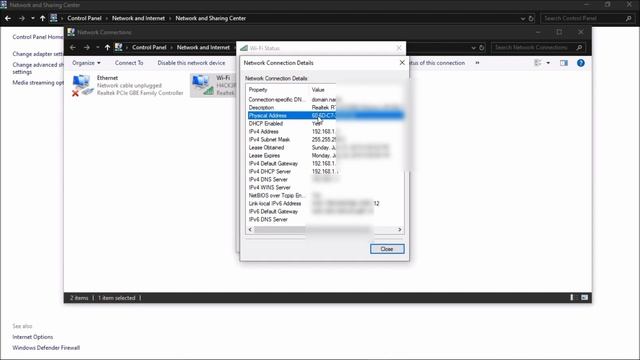Open Windows Defender Firewall link
The height and width of the screenshot is (360, 640).
coord(46,348)
